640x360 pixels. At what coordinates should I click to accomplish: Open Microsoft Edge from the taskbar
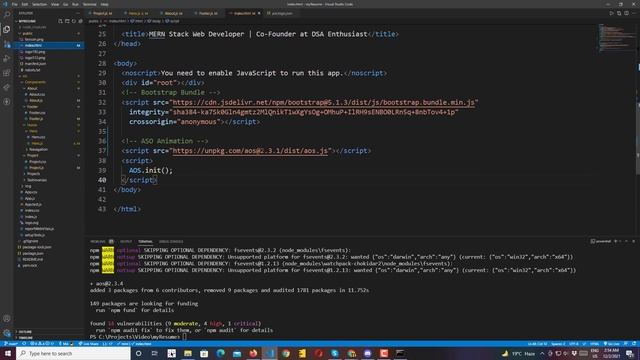point(220,353)
